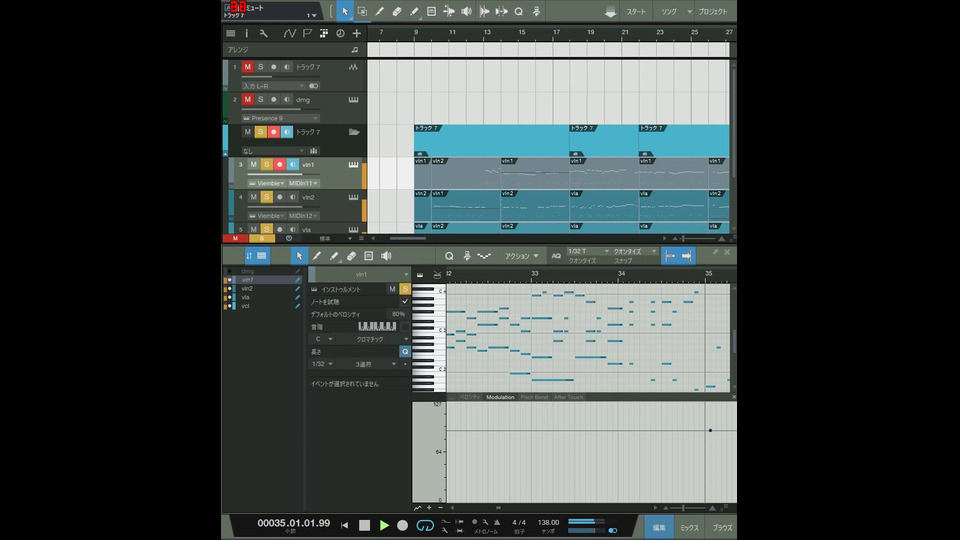Open the Viemble instrument dropdown on vln1
The height and width of the screenshot is (540, 960).
click(268, 183)
